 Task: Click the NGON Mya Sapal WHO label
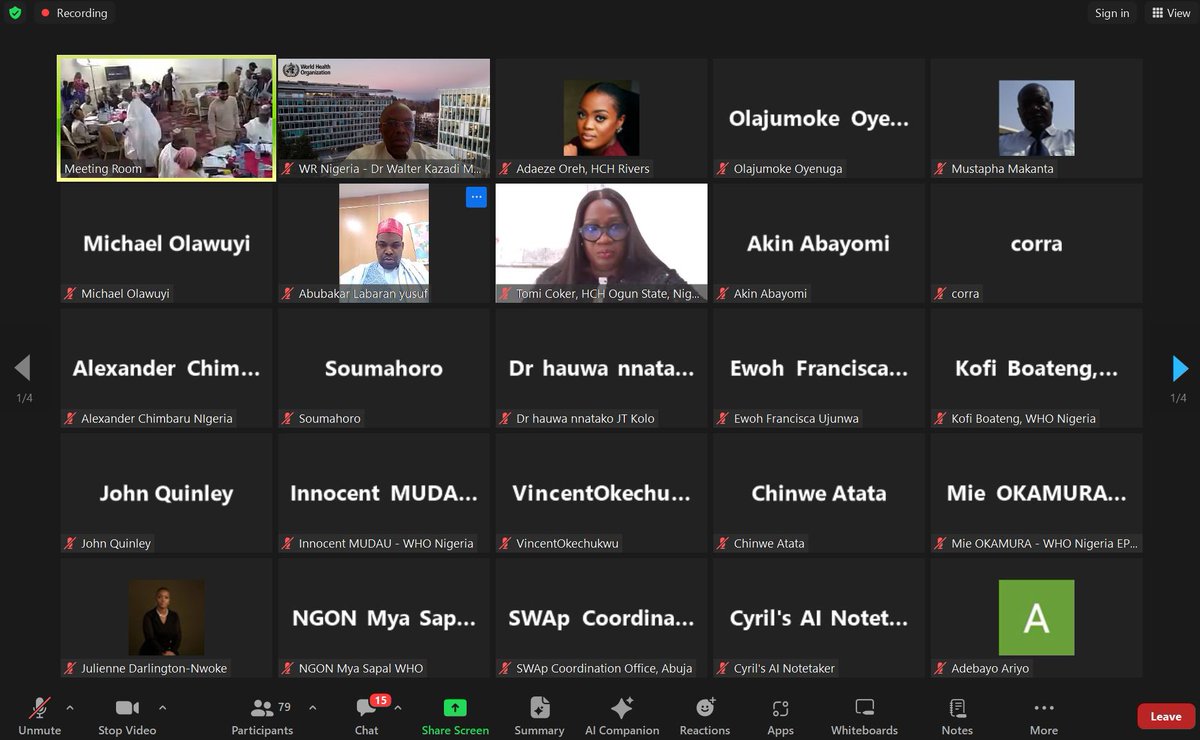[x=361, y=669]
